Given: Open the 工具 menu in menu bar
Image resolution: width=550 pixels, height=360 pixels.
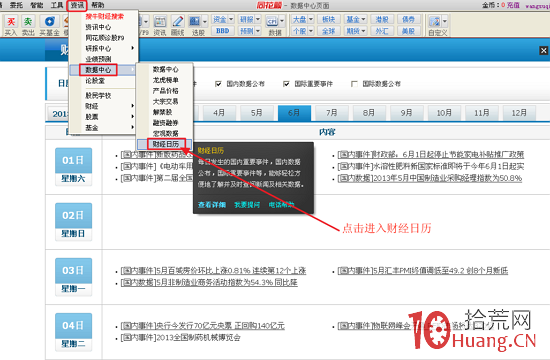Looking at the screenshot, I should (x=56, y=5).
